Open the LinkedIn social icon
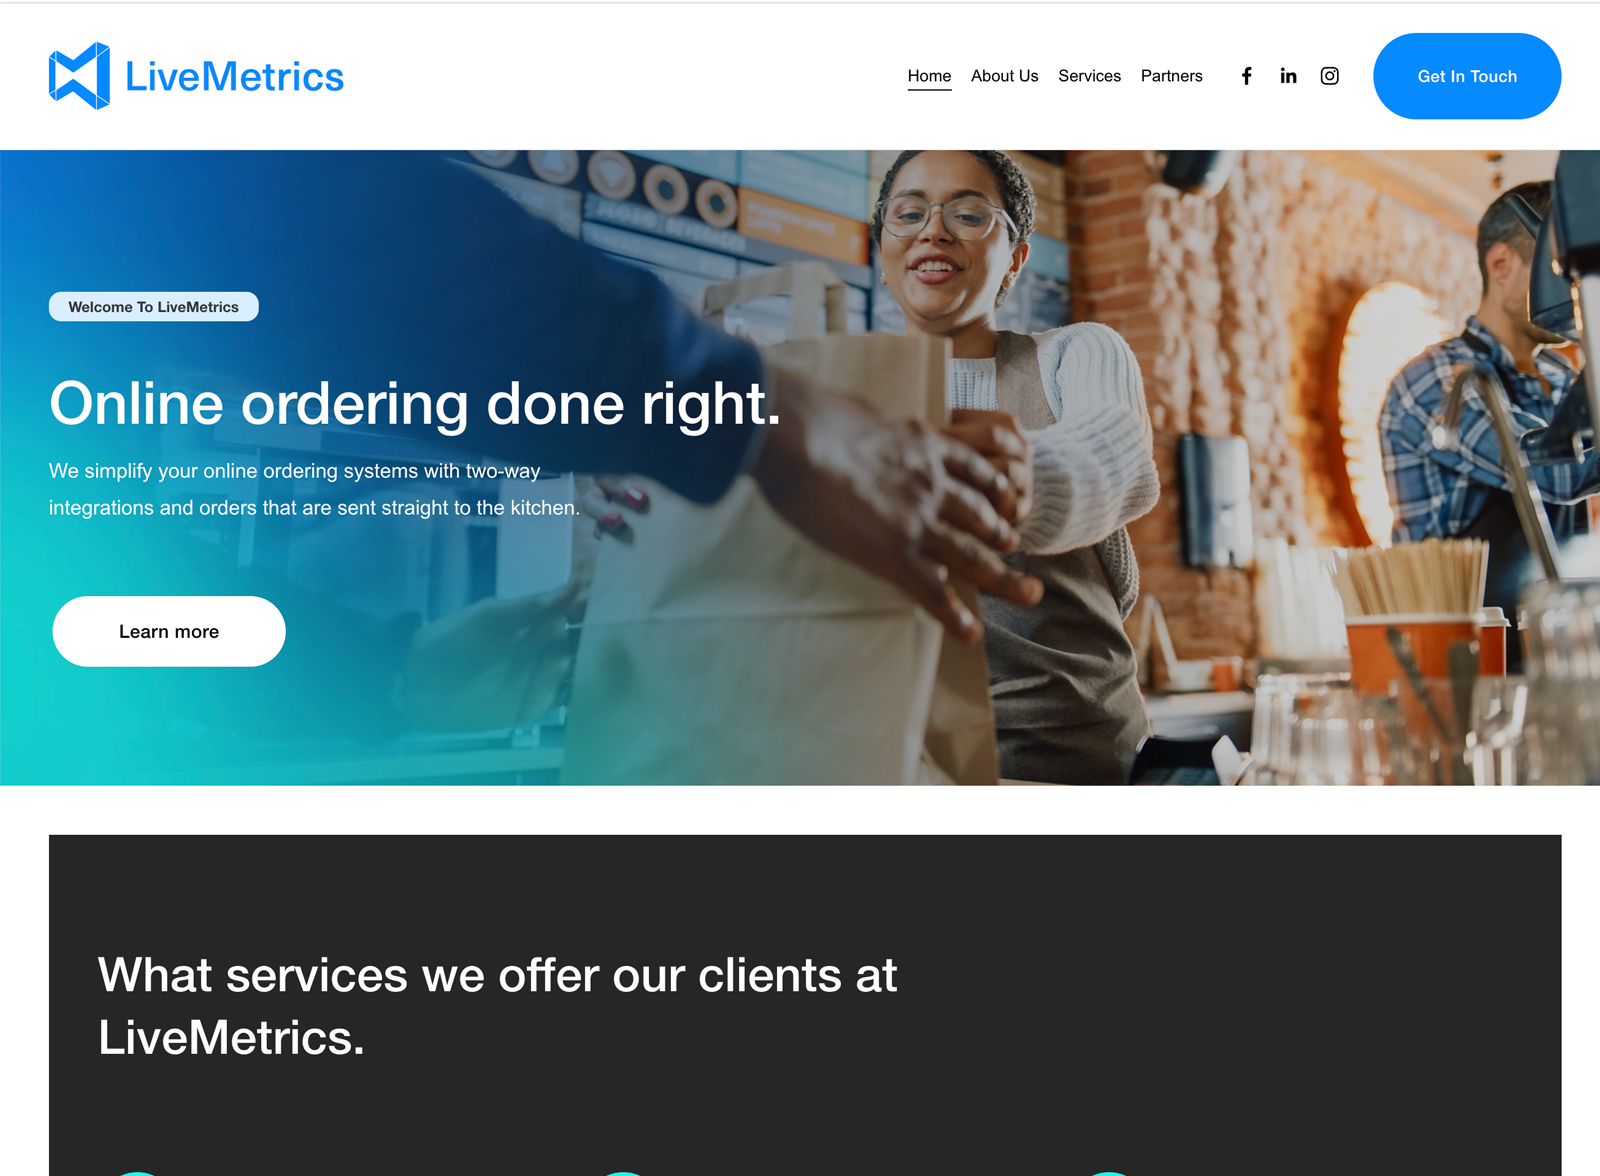Image resolution: width=1600 pixels, height=1176 pixels. pos(1288,76)
